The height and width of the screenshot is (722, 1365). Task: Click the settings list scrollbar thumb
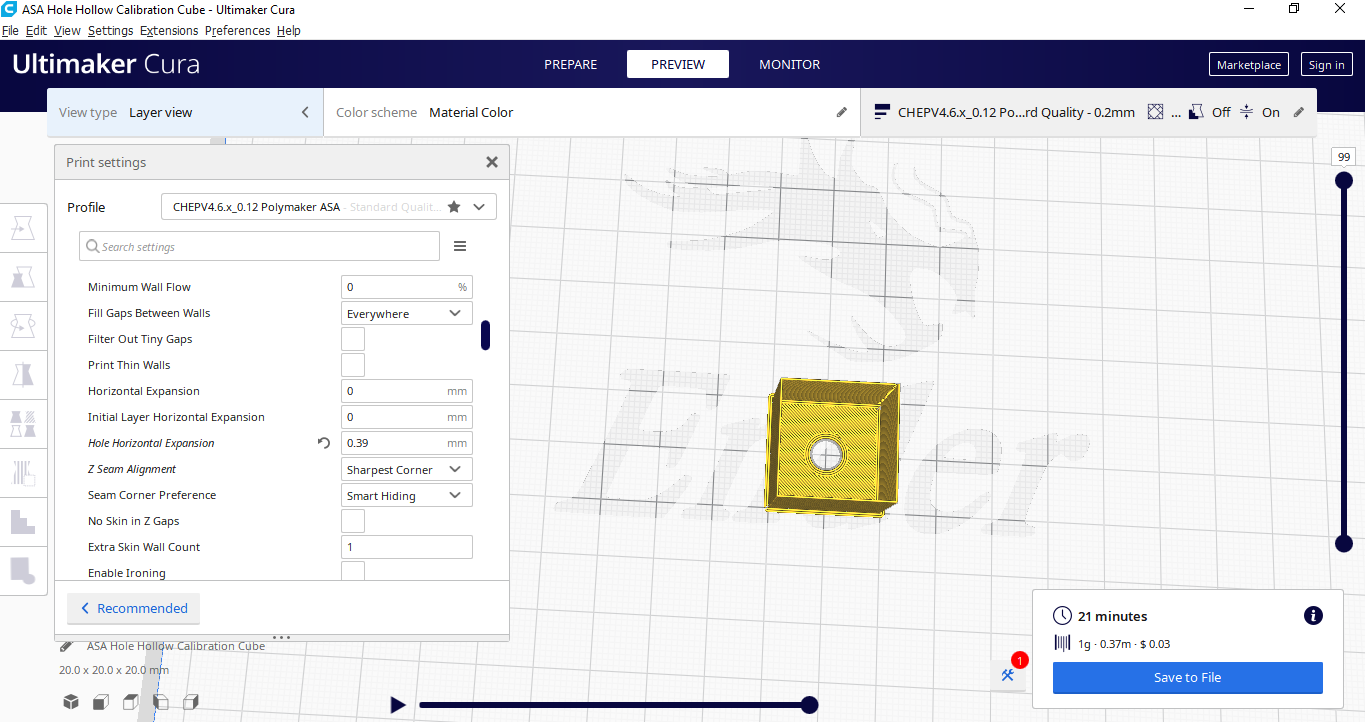click(x=485, y=335)
